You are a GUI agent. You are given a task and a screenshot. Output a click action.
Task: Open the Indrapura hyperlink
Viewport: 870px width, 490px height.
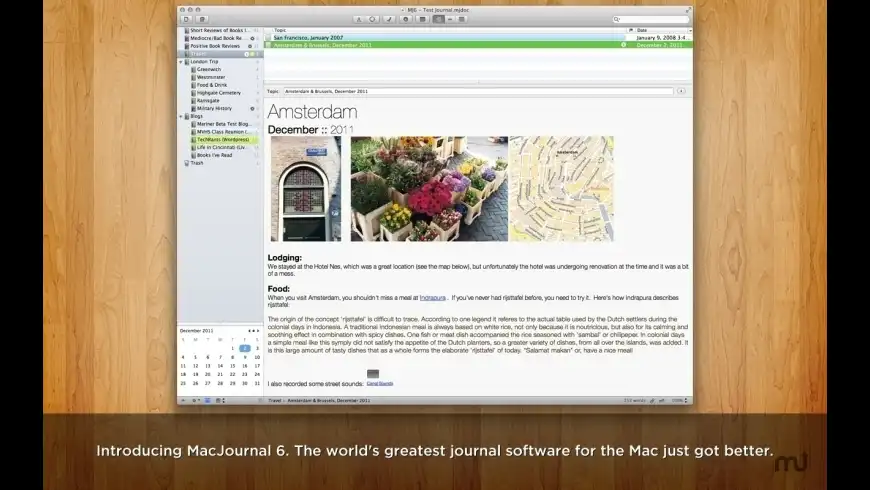coord(432,297)
